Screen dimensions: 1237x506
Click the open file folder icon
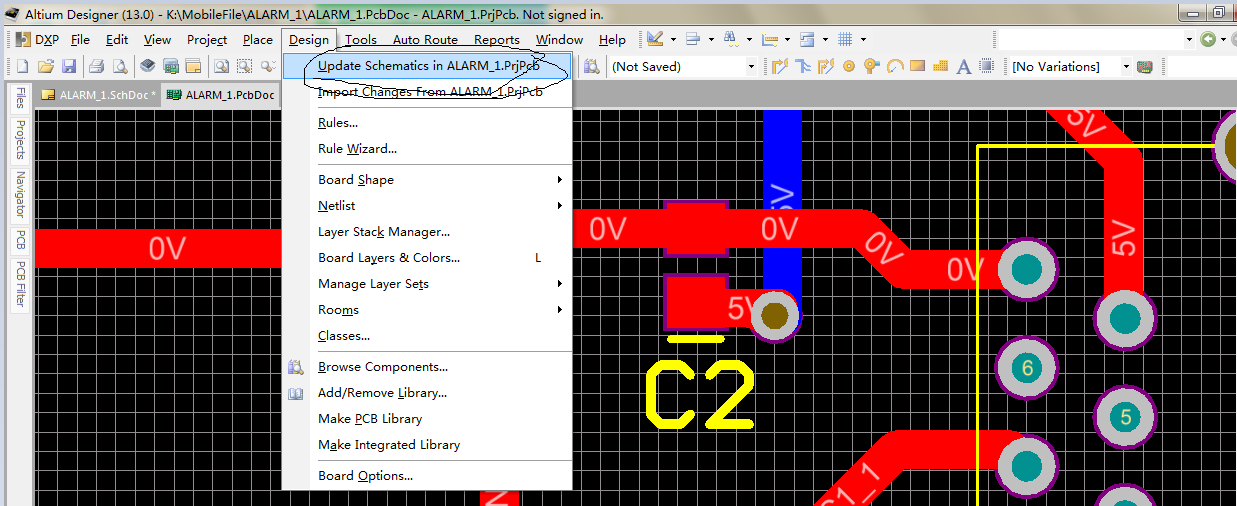[45, 66]
